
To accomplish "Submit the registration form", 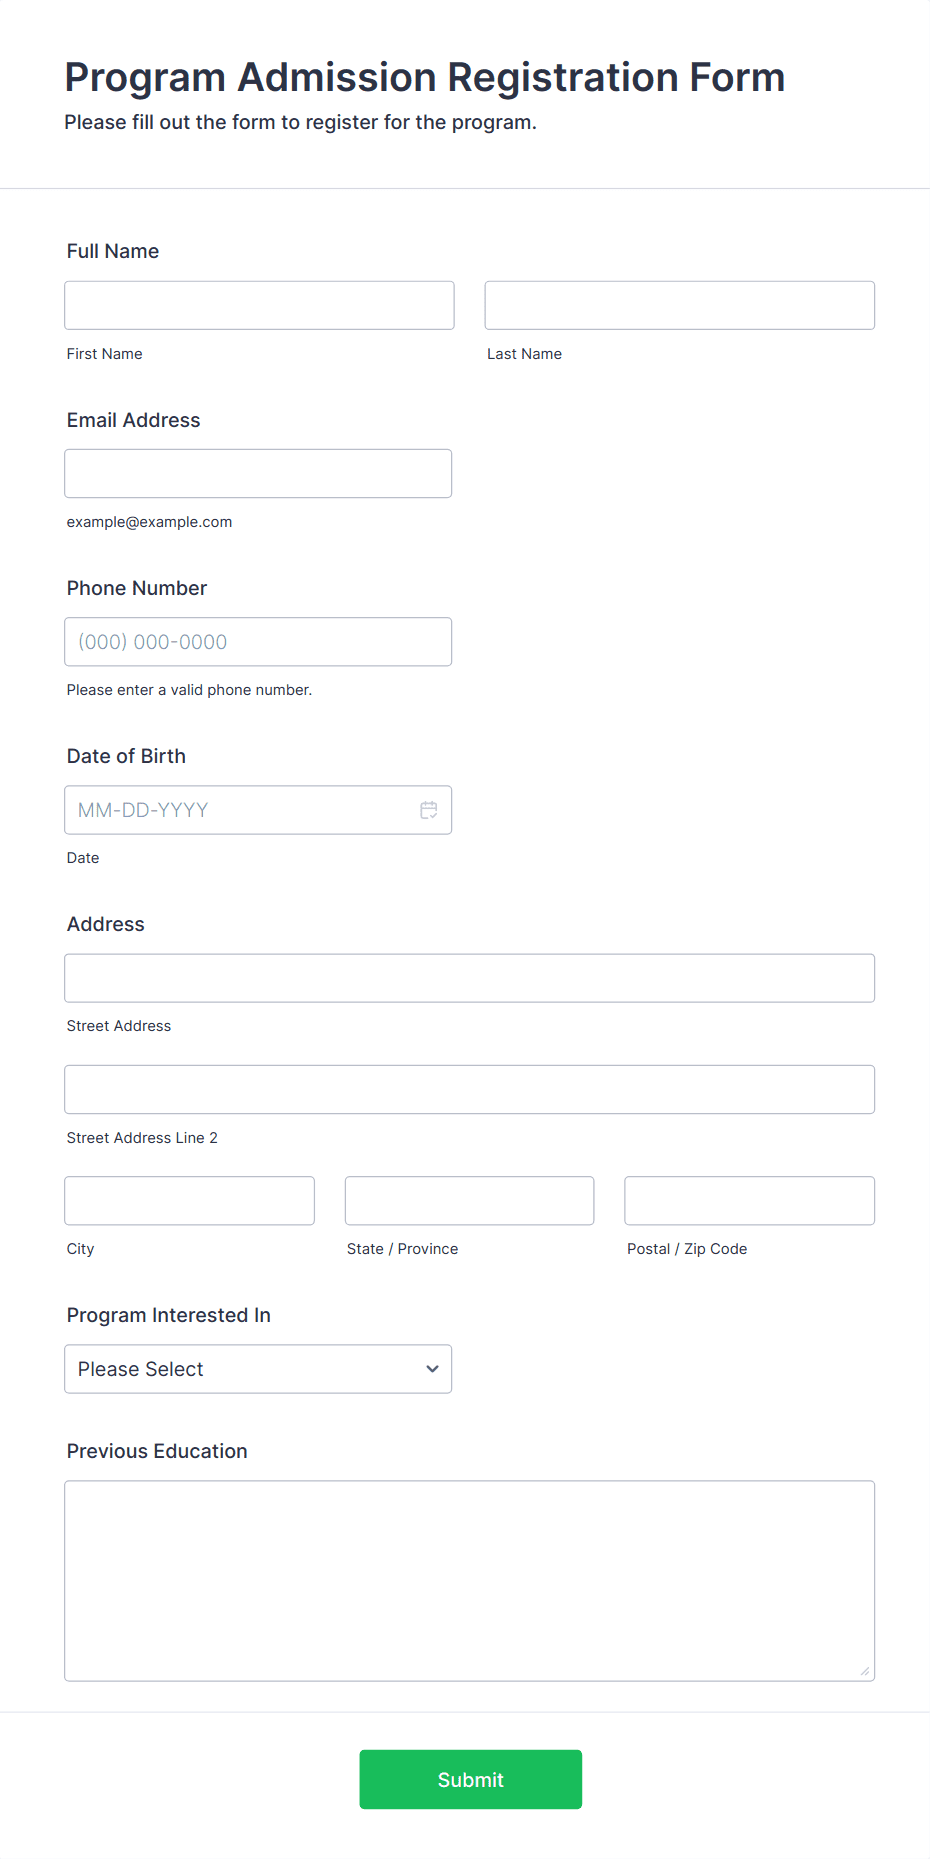I will (x=470, y=1779).
